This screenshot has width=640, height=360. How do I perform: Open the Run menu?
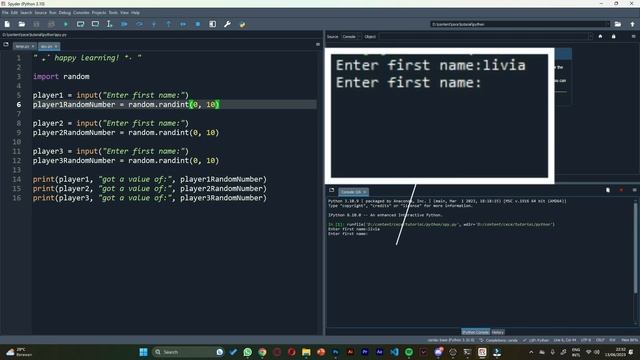click(x=53, y=13)
